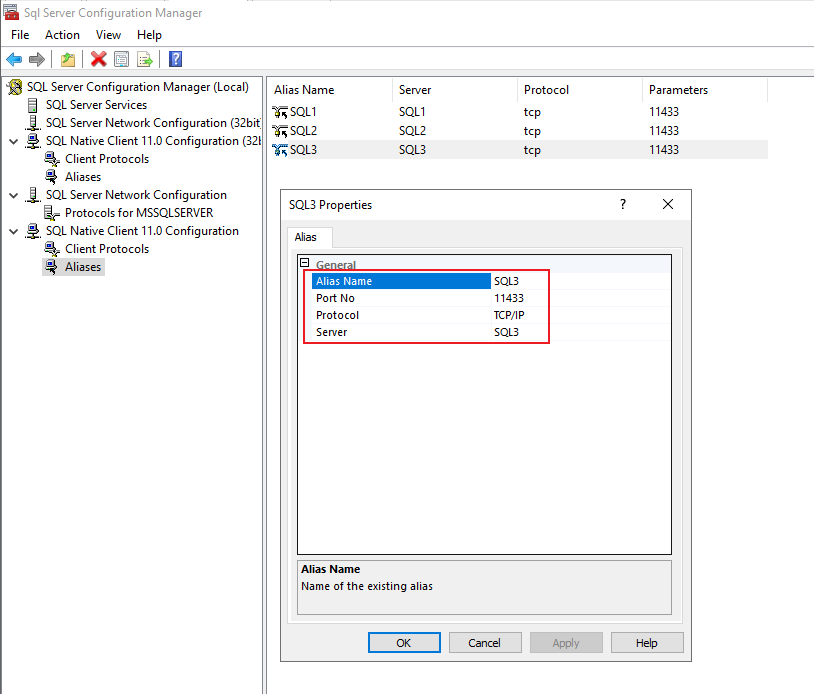This screenshot has width=814, height=694.
Task: Select Protocols for MSSQLSERVER in the tree
Action: click(139, 213)
